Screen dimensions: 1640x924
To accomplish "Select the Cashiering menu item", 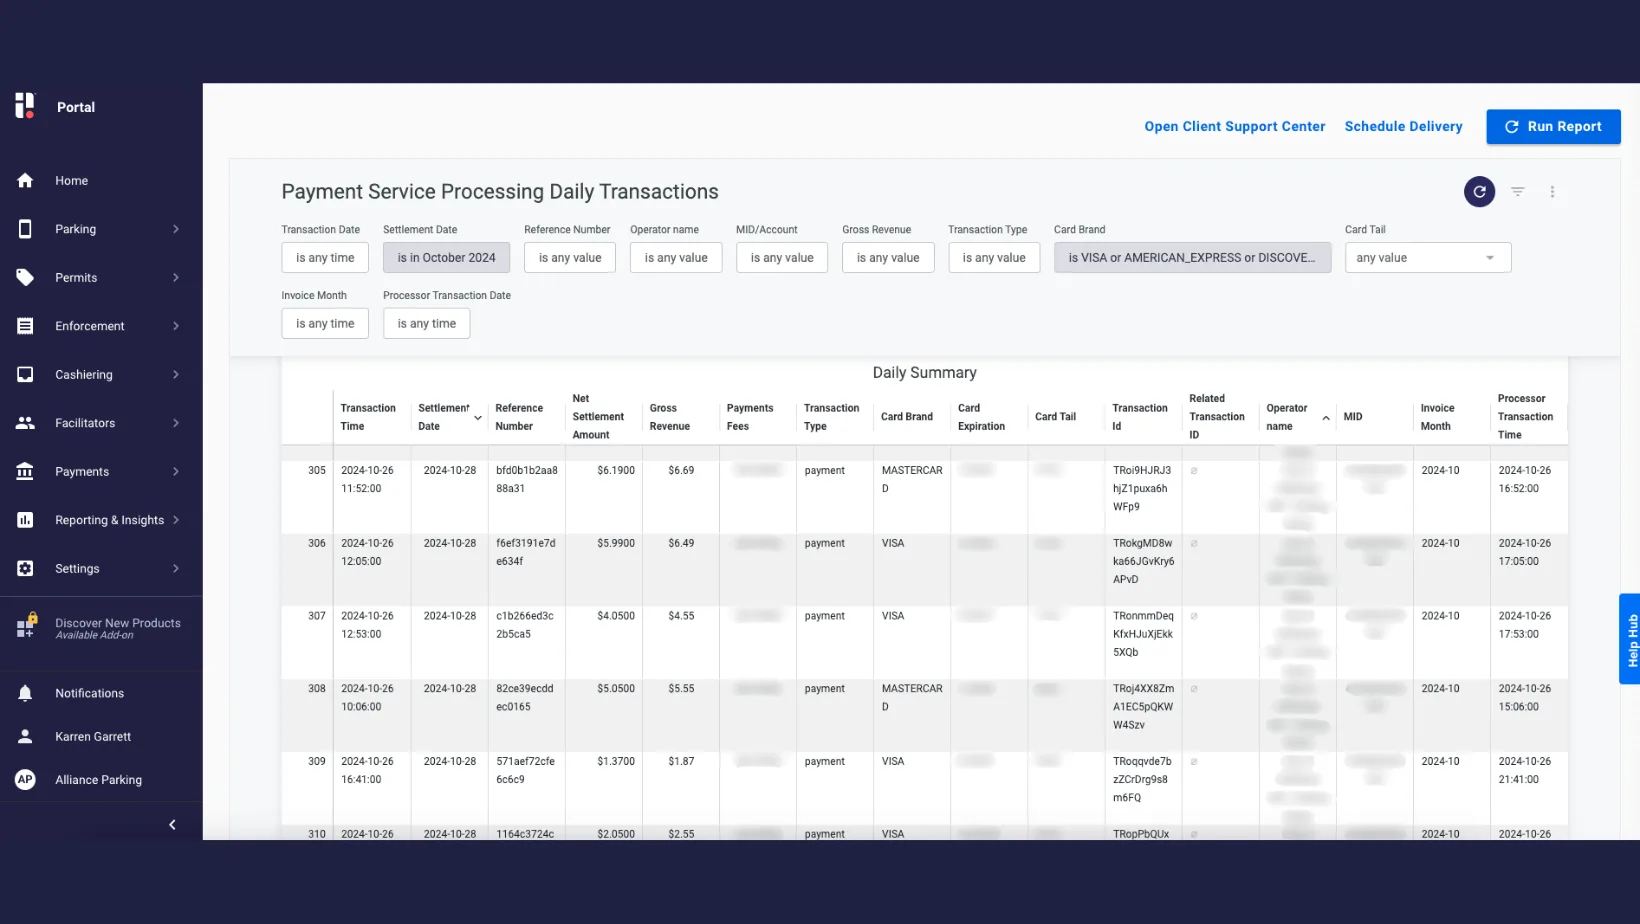I will (84, 375).
